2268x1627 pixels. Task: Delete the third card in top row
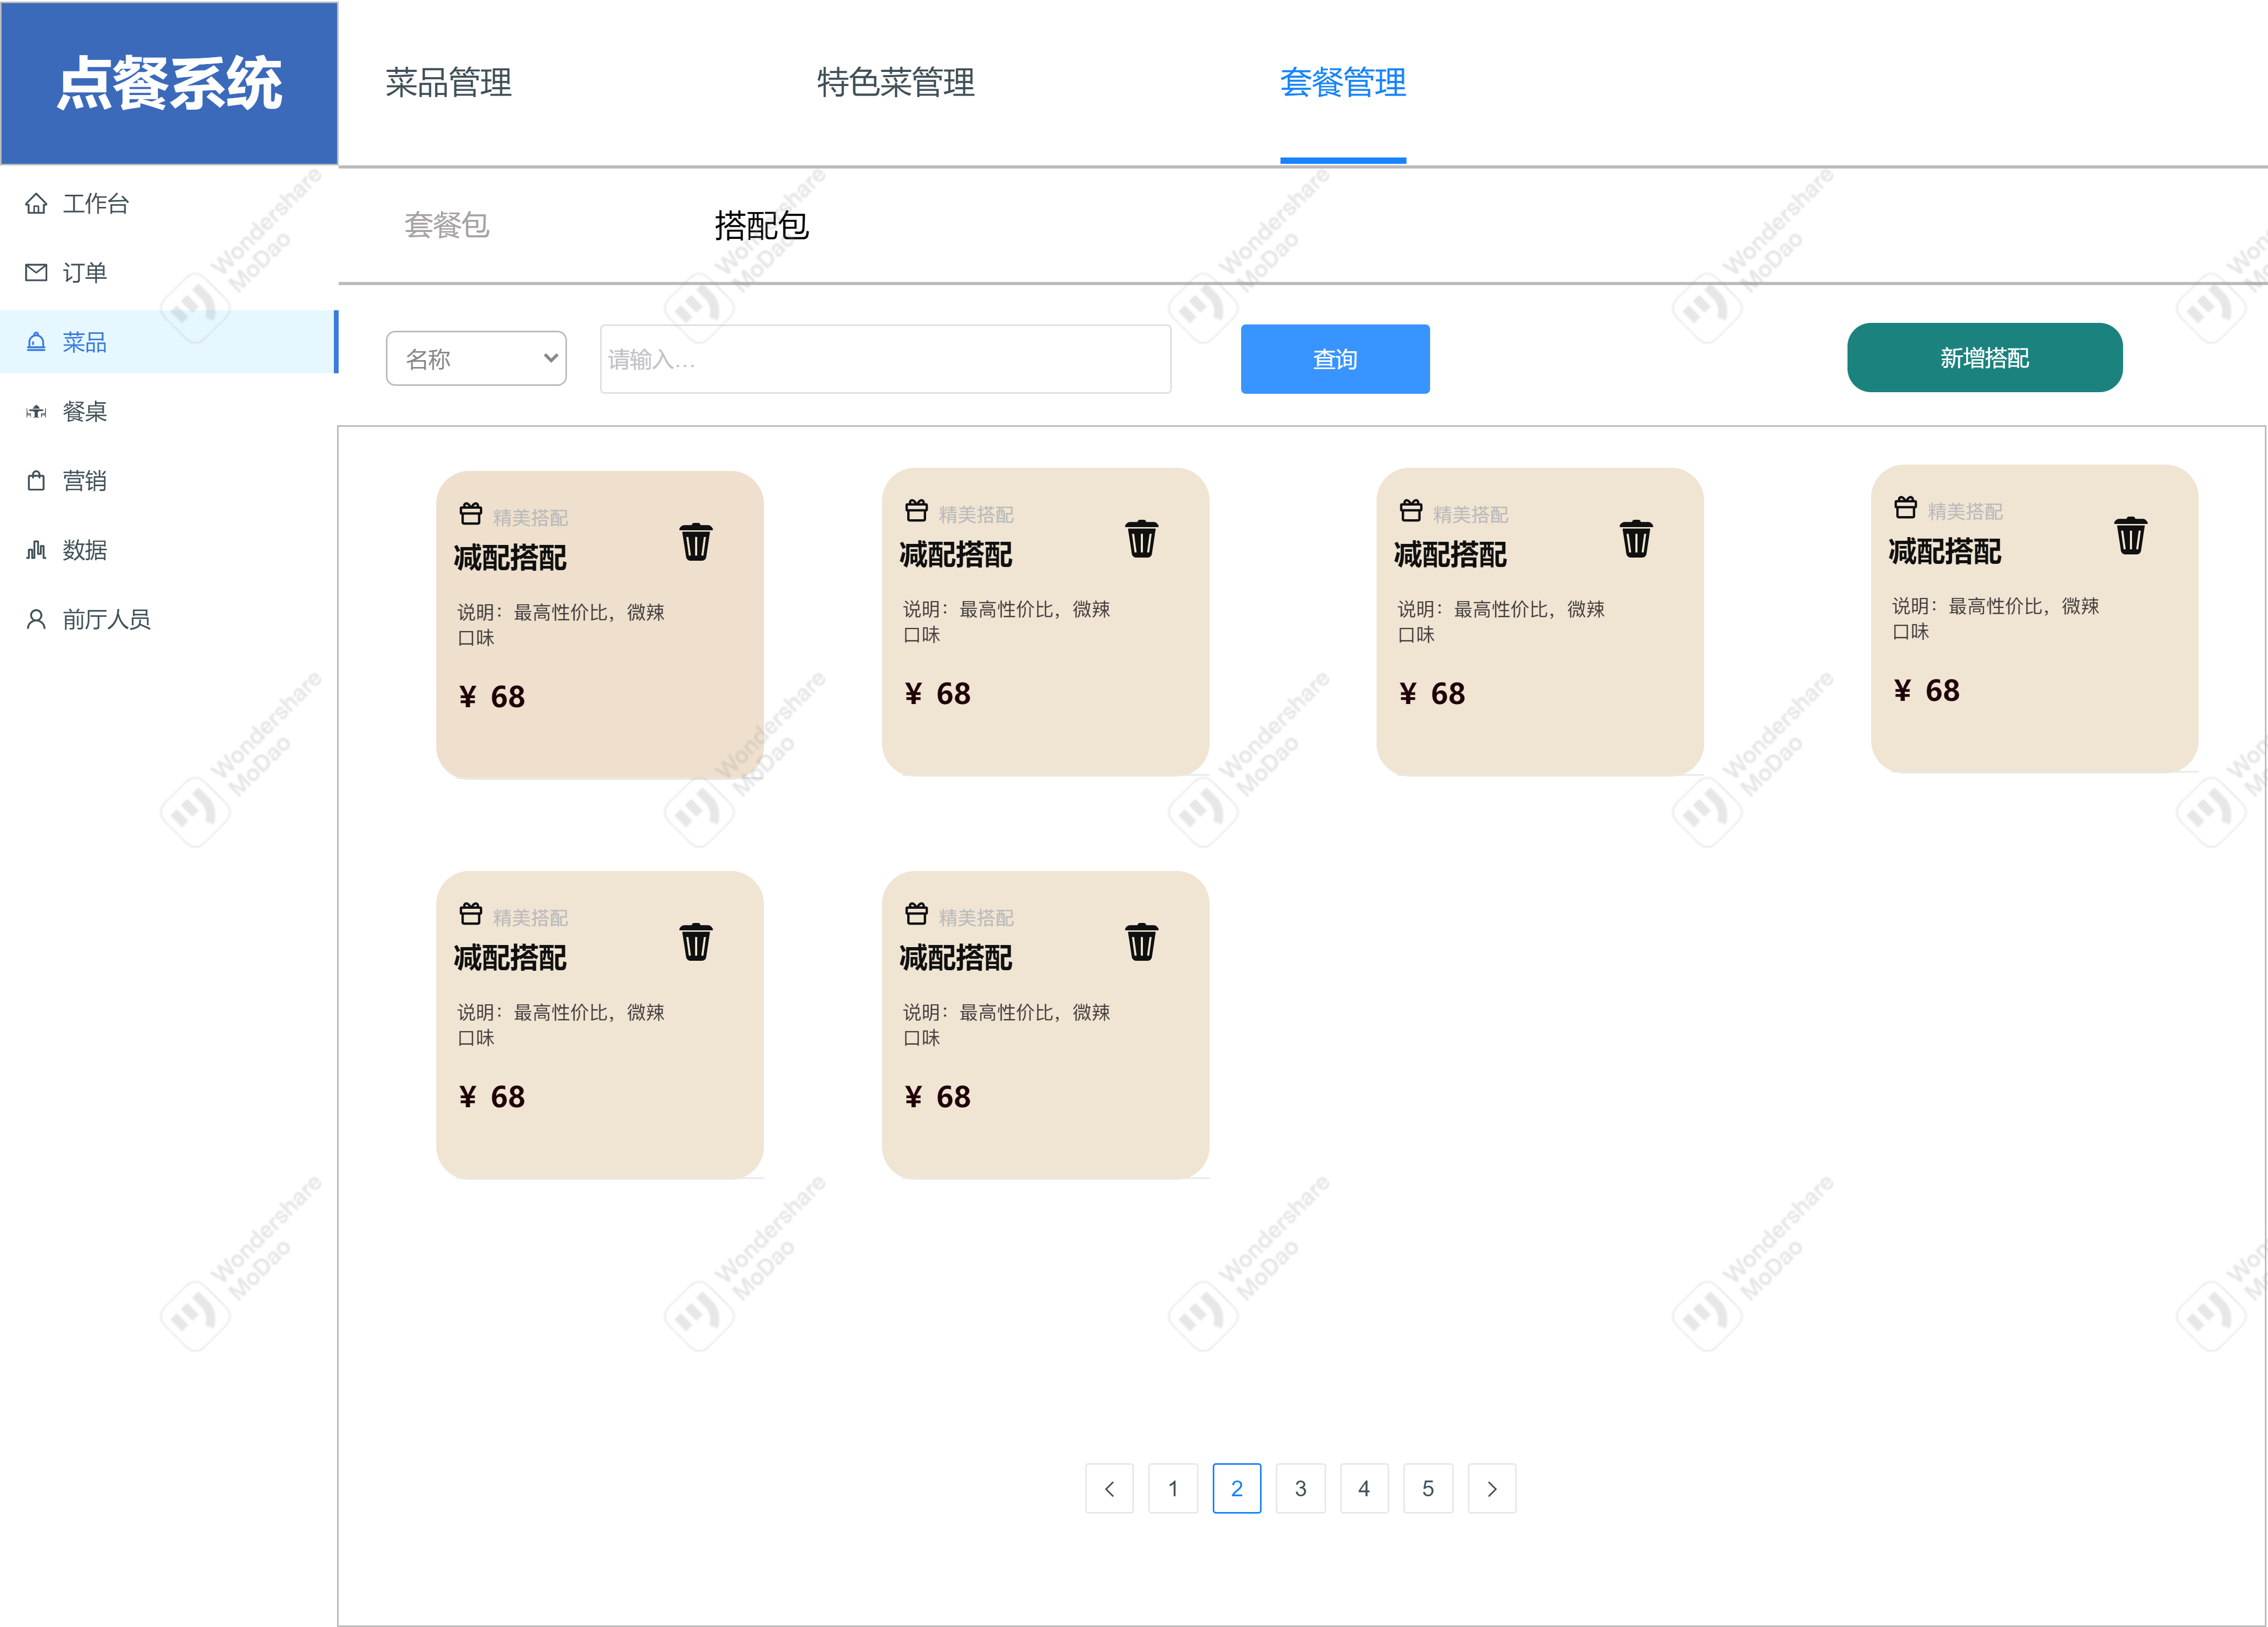pyautogui.click(x=1636, y=538)
